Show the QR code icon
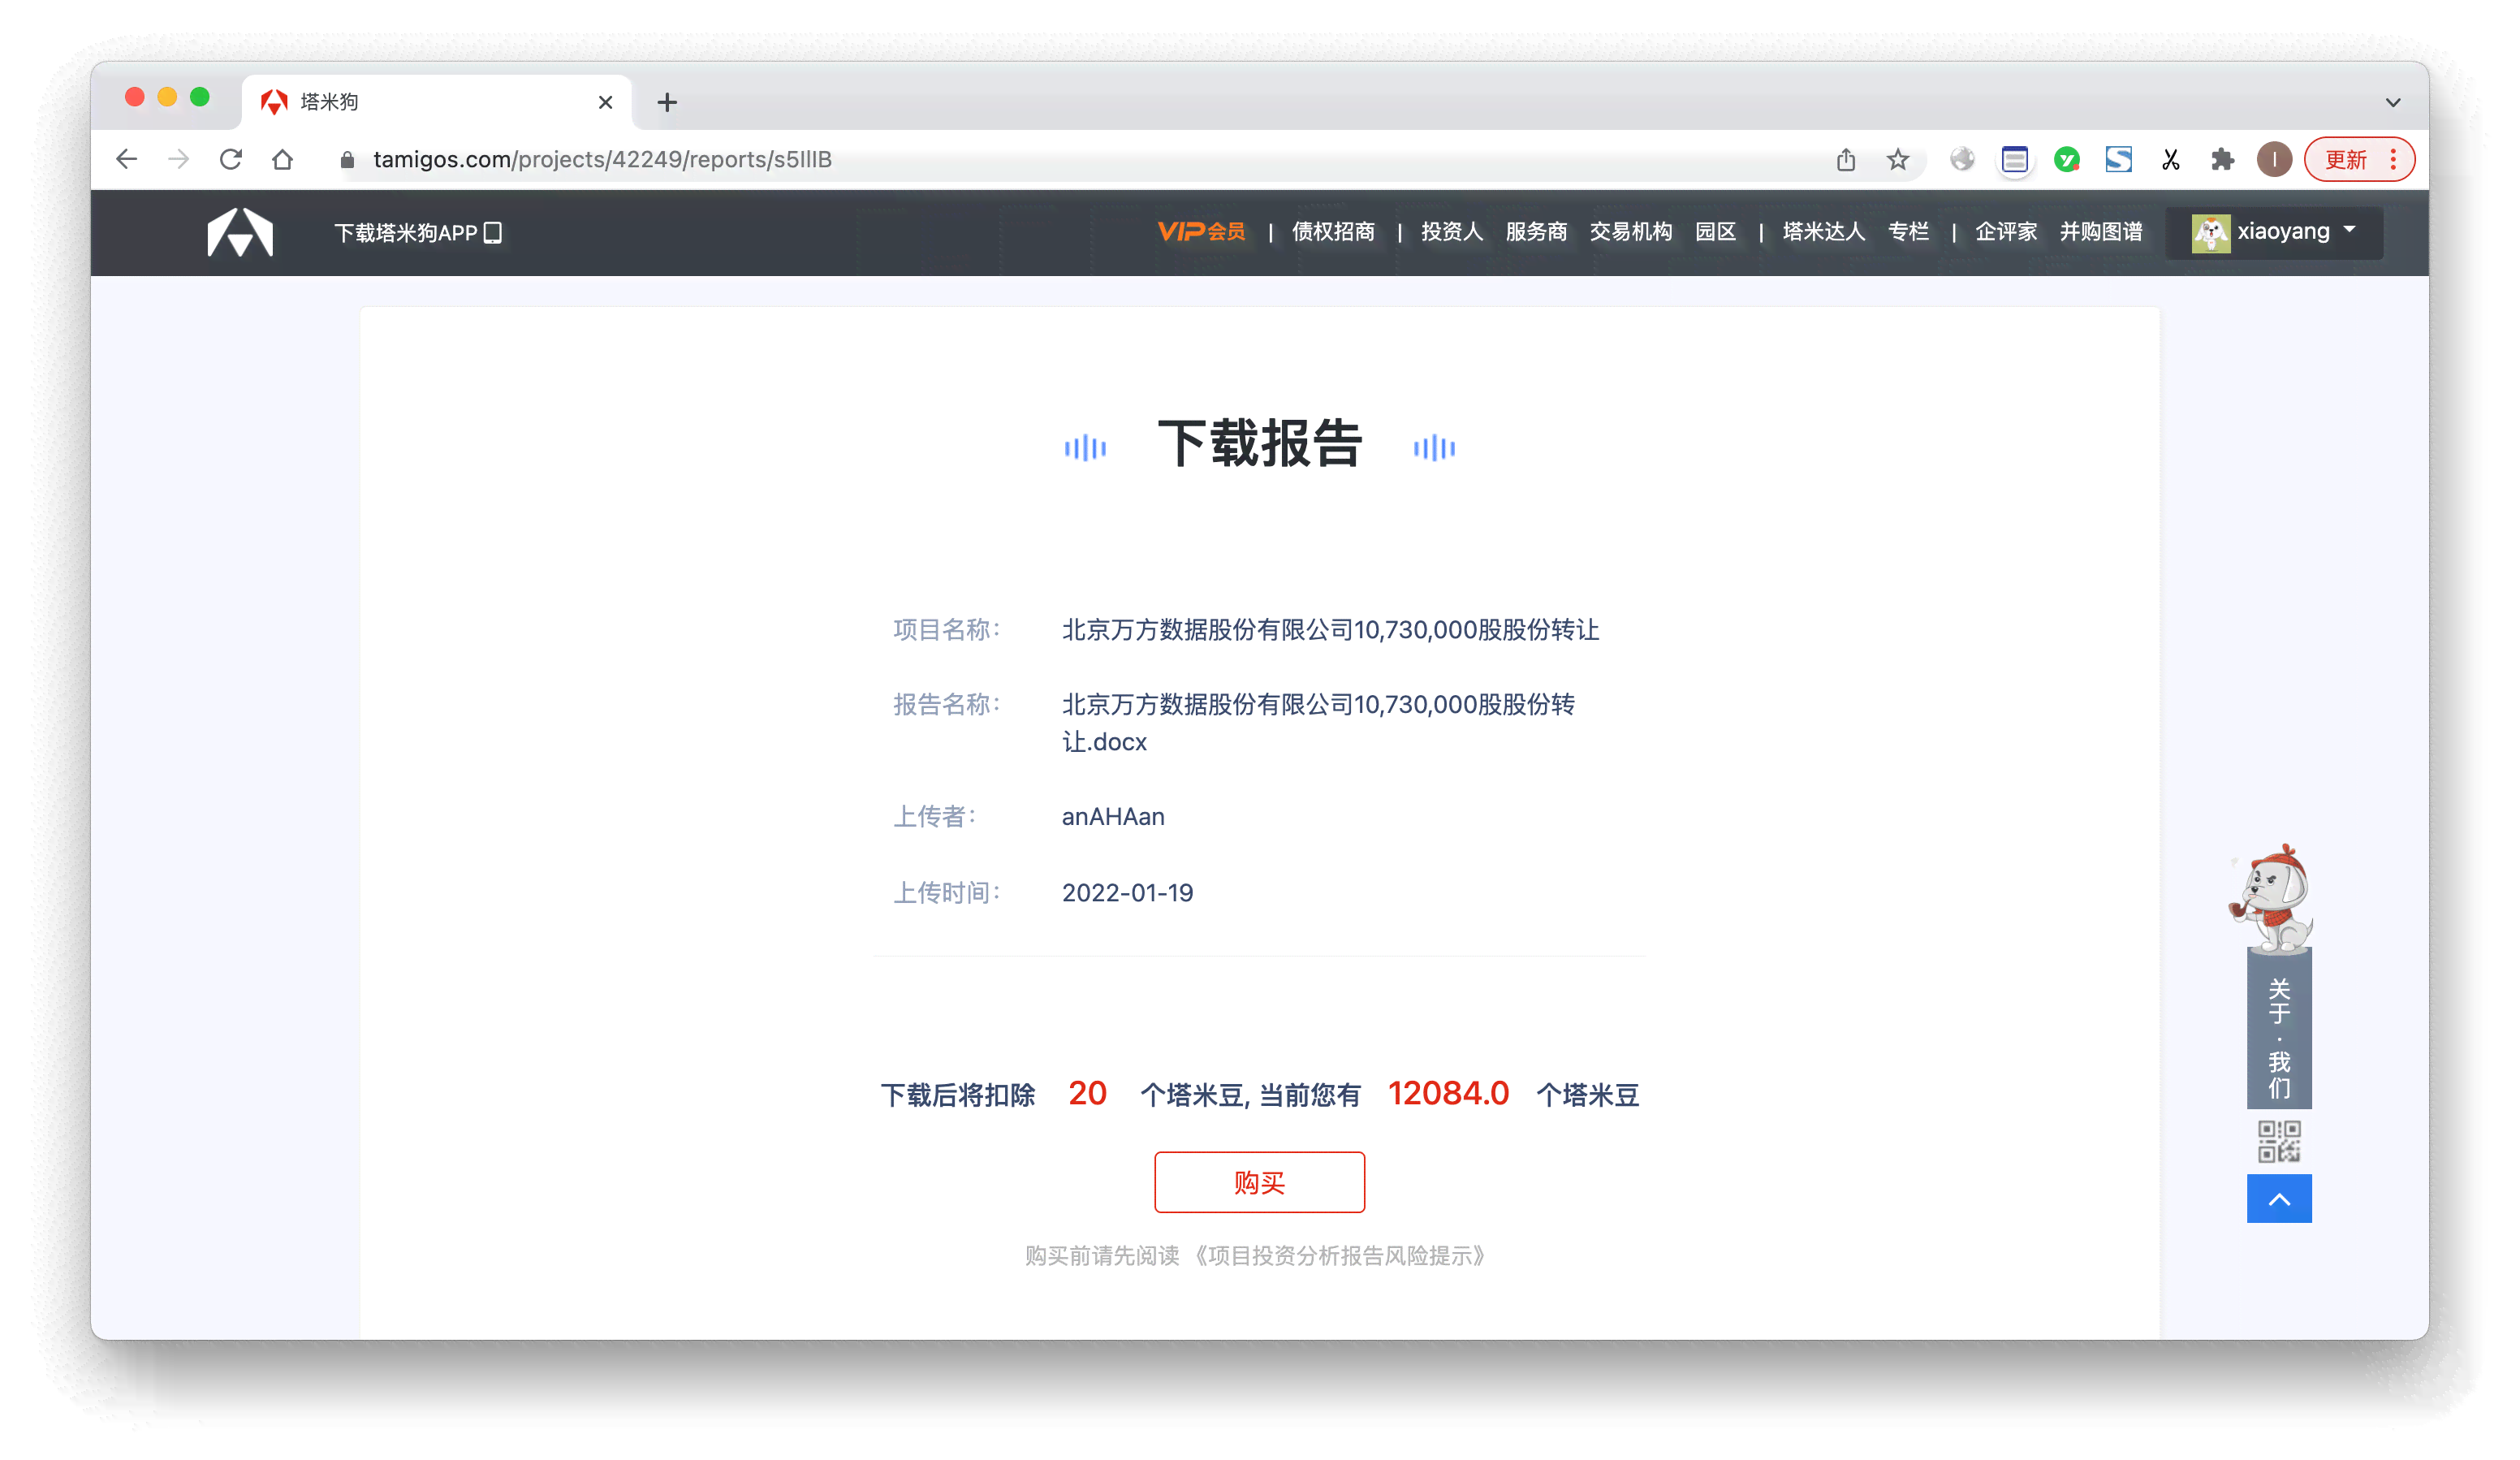This screenshot has height=1460, width=2520. 2279,1141
